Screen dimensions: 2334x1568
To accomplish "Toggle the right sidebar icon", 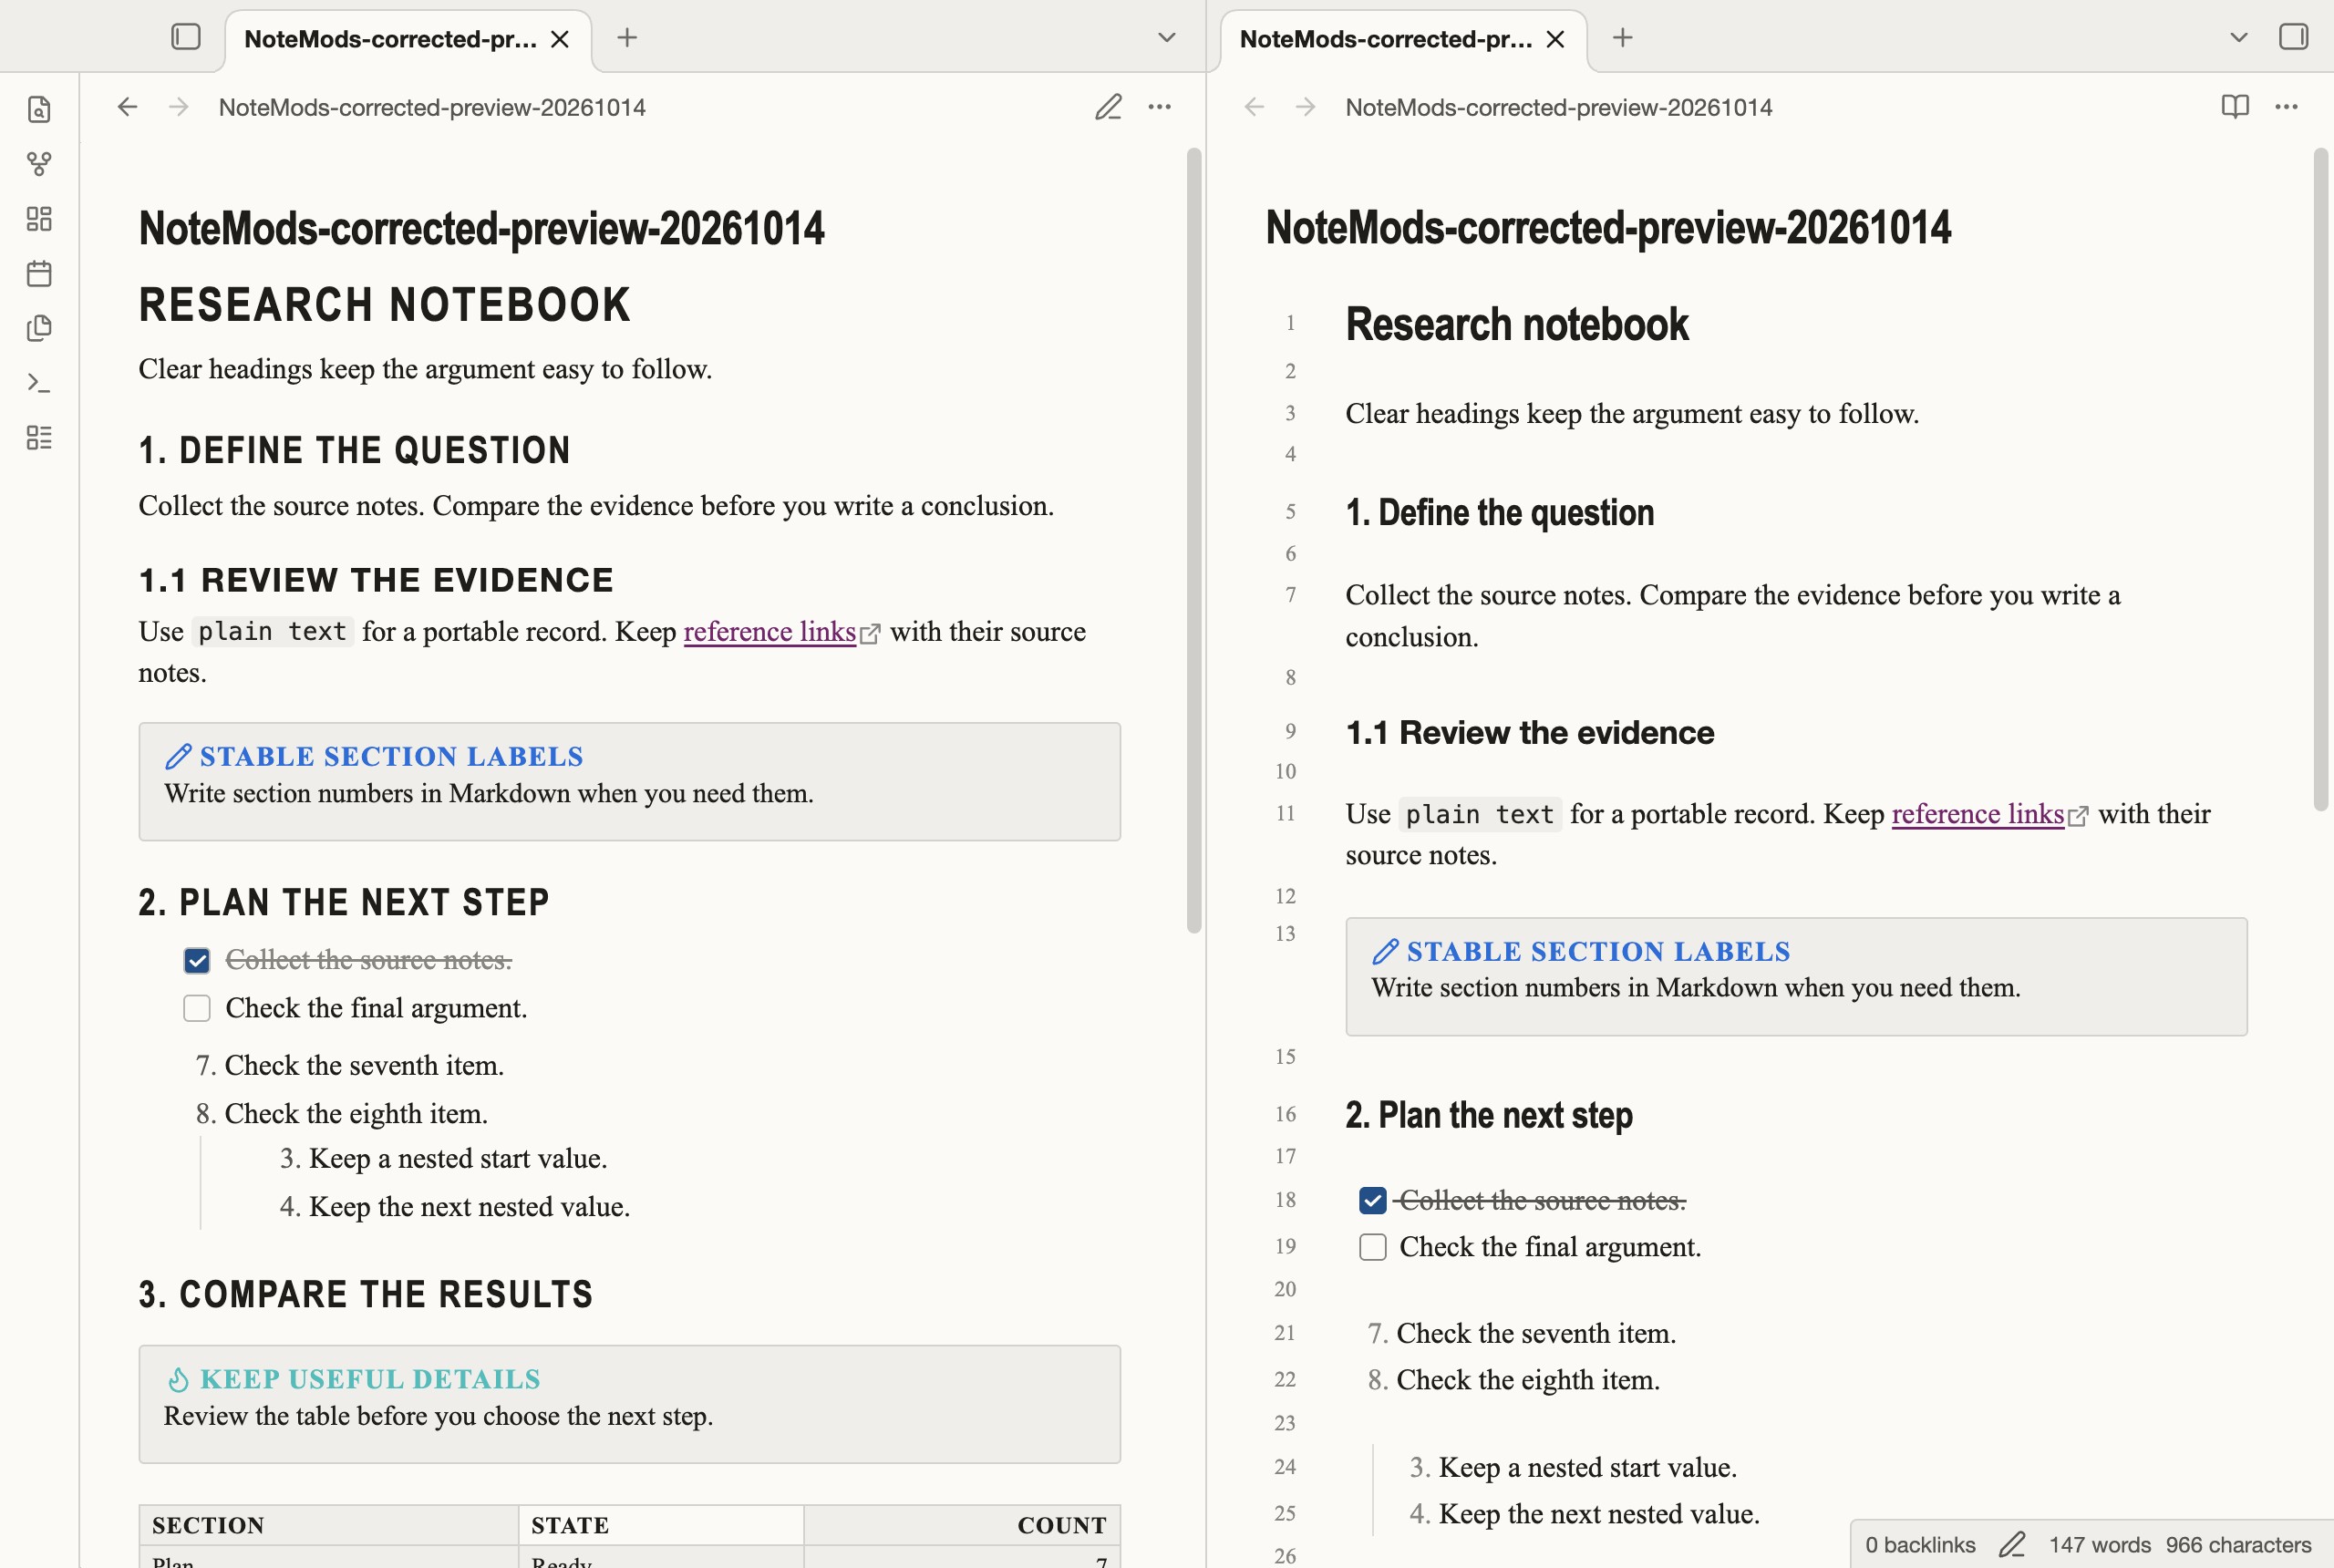I will coord(2293,37).
